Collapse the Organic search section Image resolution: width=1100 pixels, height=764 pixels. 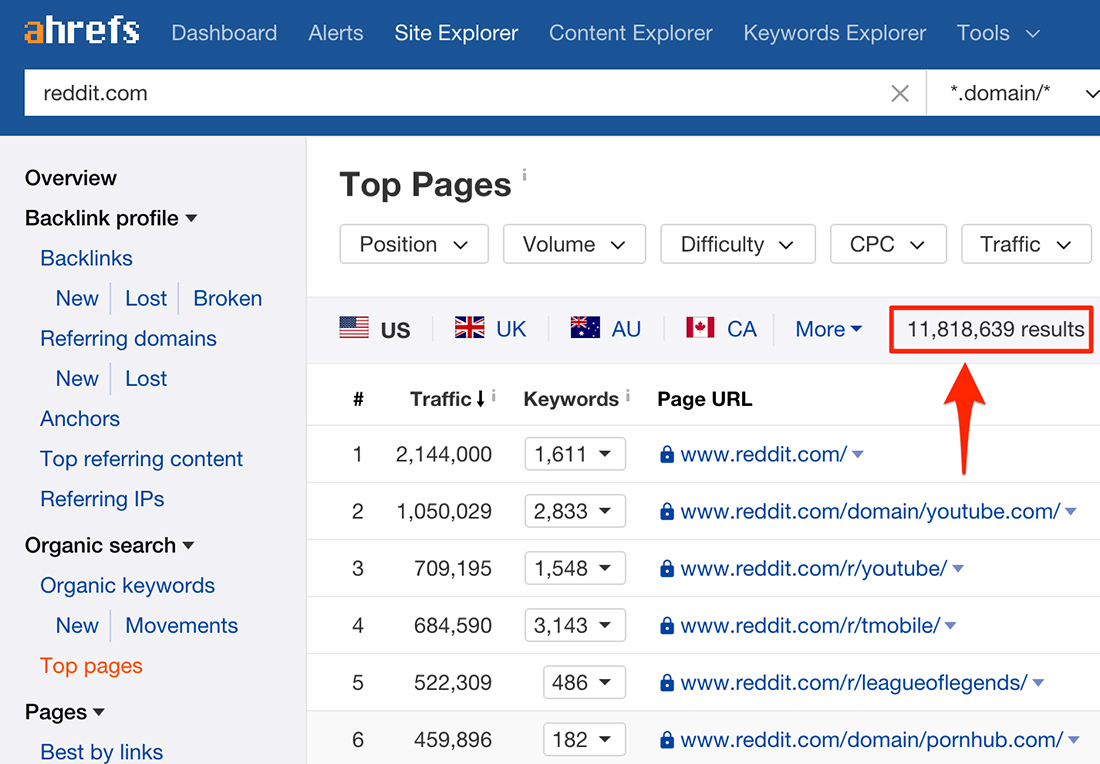pos(109,545)
